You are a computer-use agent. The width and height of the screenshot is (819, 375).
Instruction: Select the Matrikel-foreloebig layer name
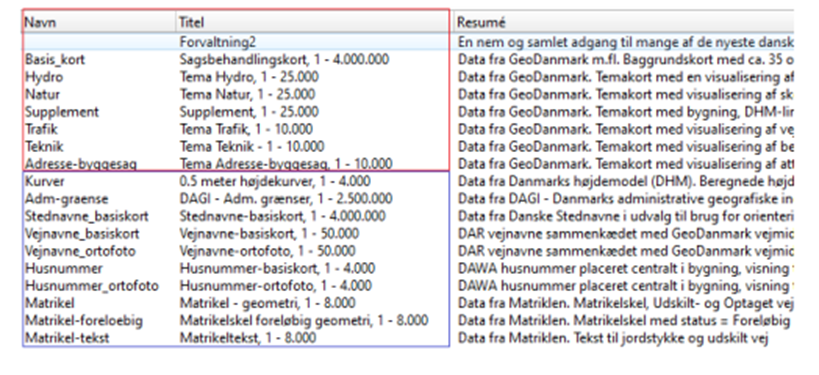coord(84,321)
